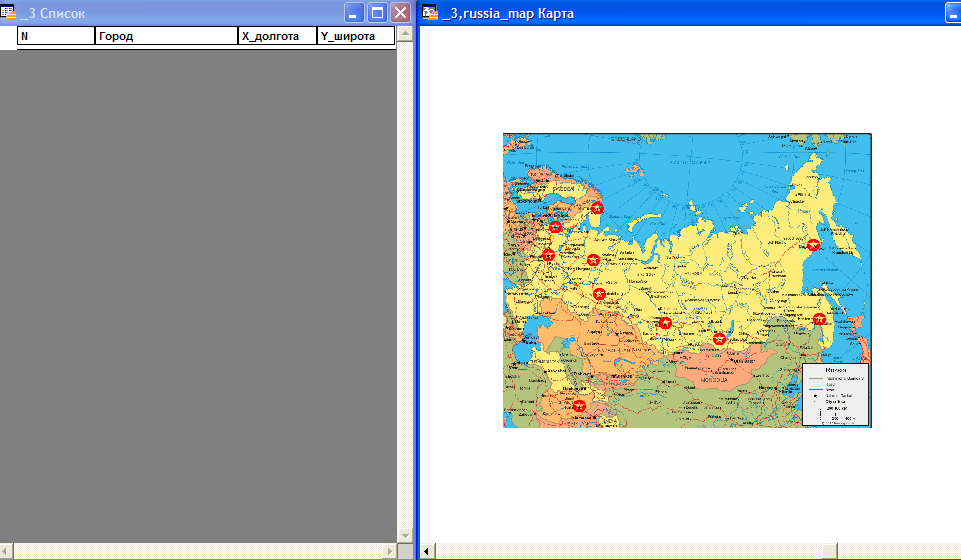Viewport: 961px width, 560px height.
Task: Click the Far East star marker beside the legend
Action: (819, 319)
